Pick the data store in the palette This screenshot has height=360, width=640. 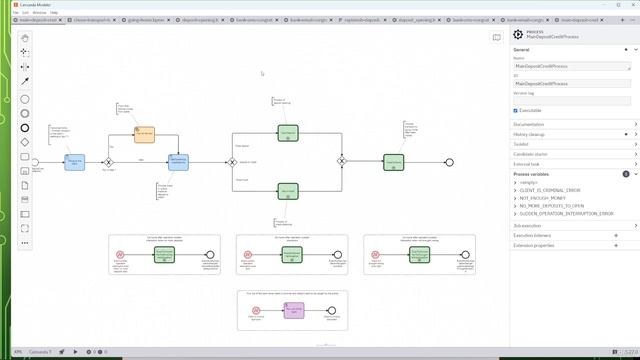[x=25, y=200]
